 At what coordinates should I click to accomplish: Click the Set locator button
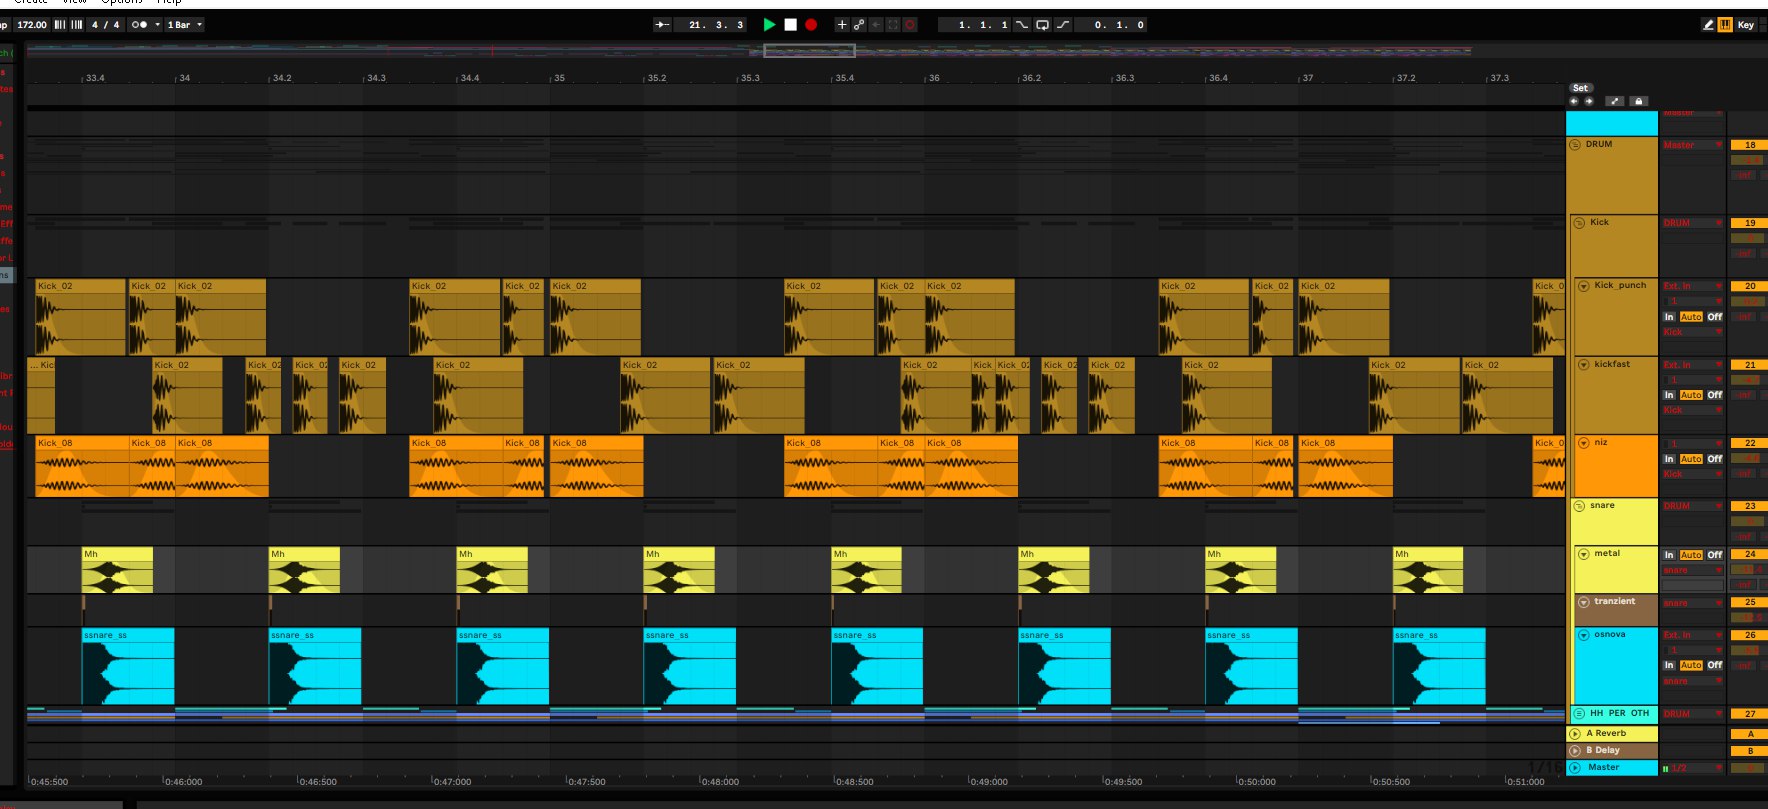coord(1580,88)
